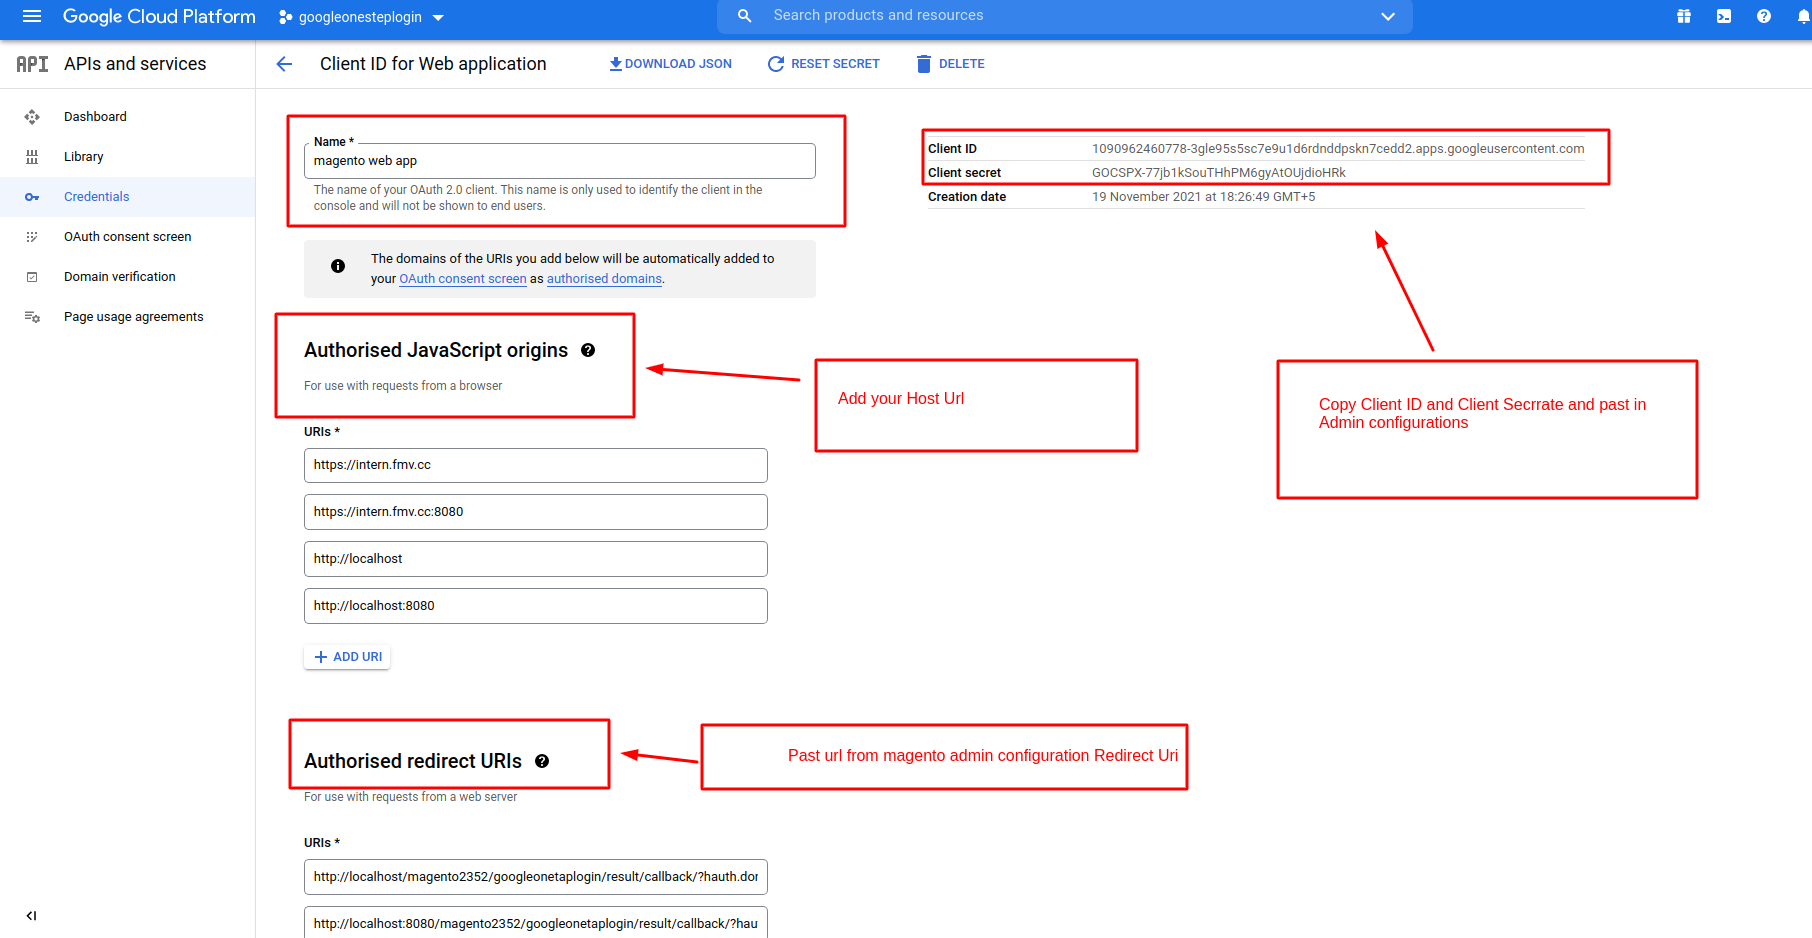This screenshot has width=1812, height=938.
Task: Click ADD URI button
Action: 347,657
